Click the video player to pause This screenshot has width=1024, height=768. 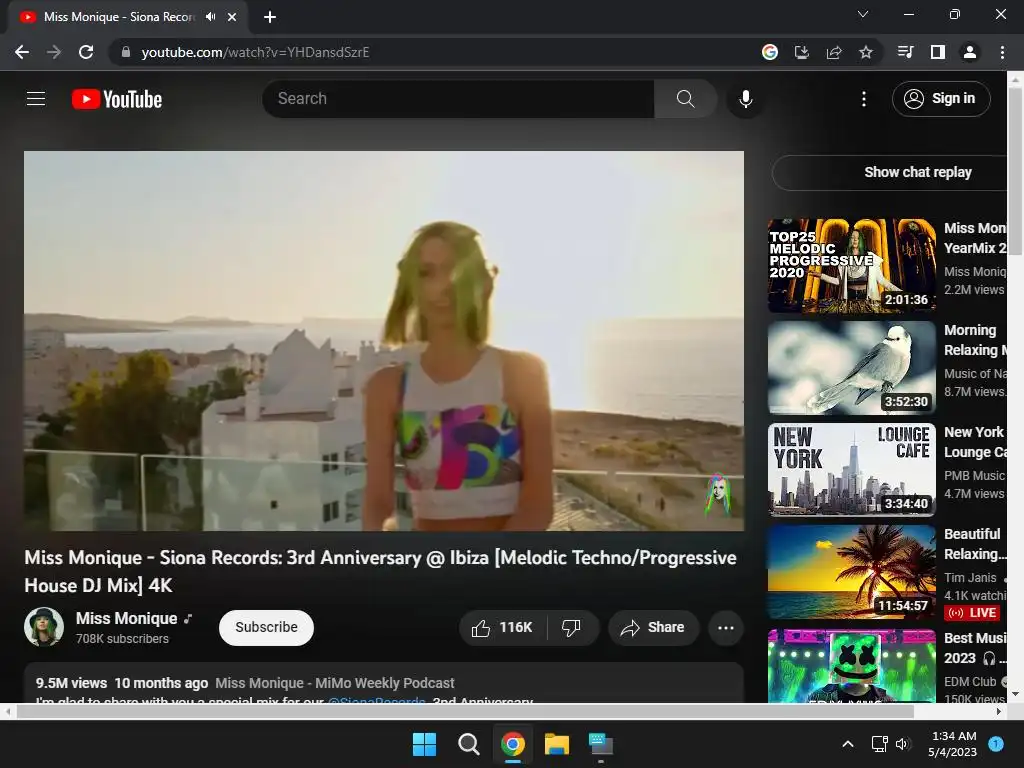[x=384, y=341]
